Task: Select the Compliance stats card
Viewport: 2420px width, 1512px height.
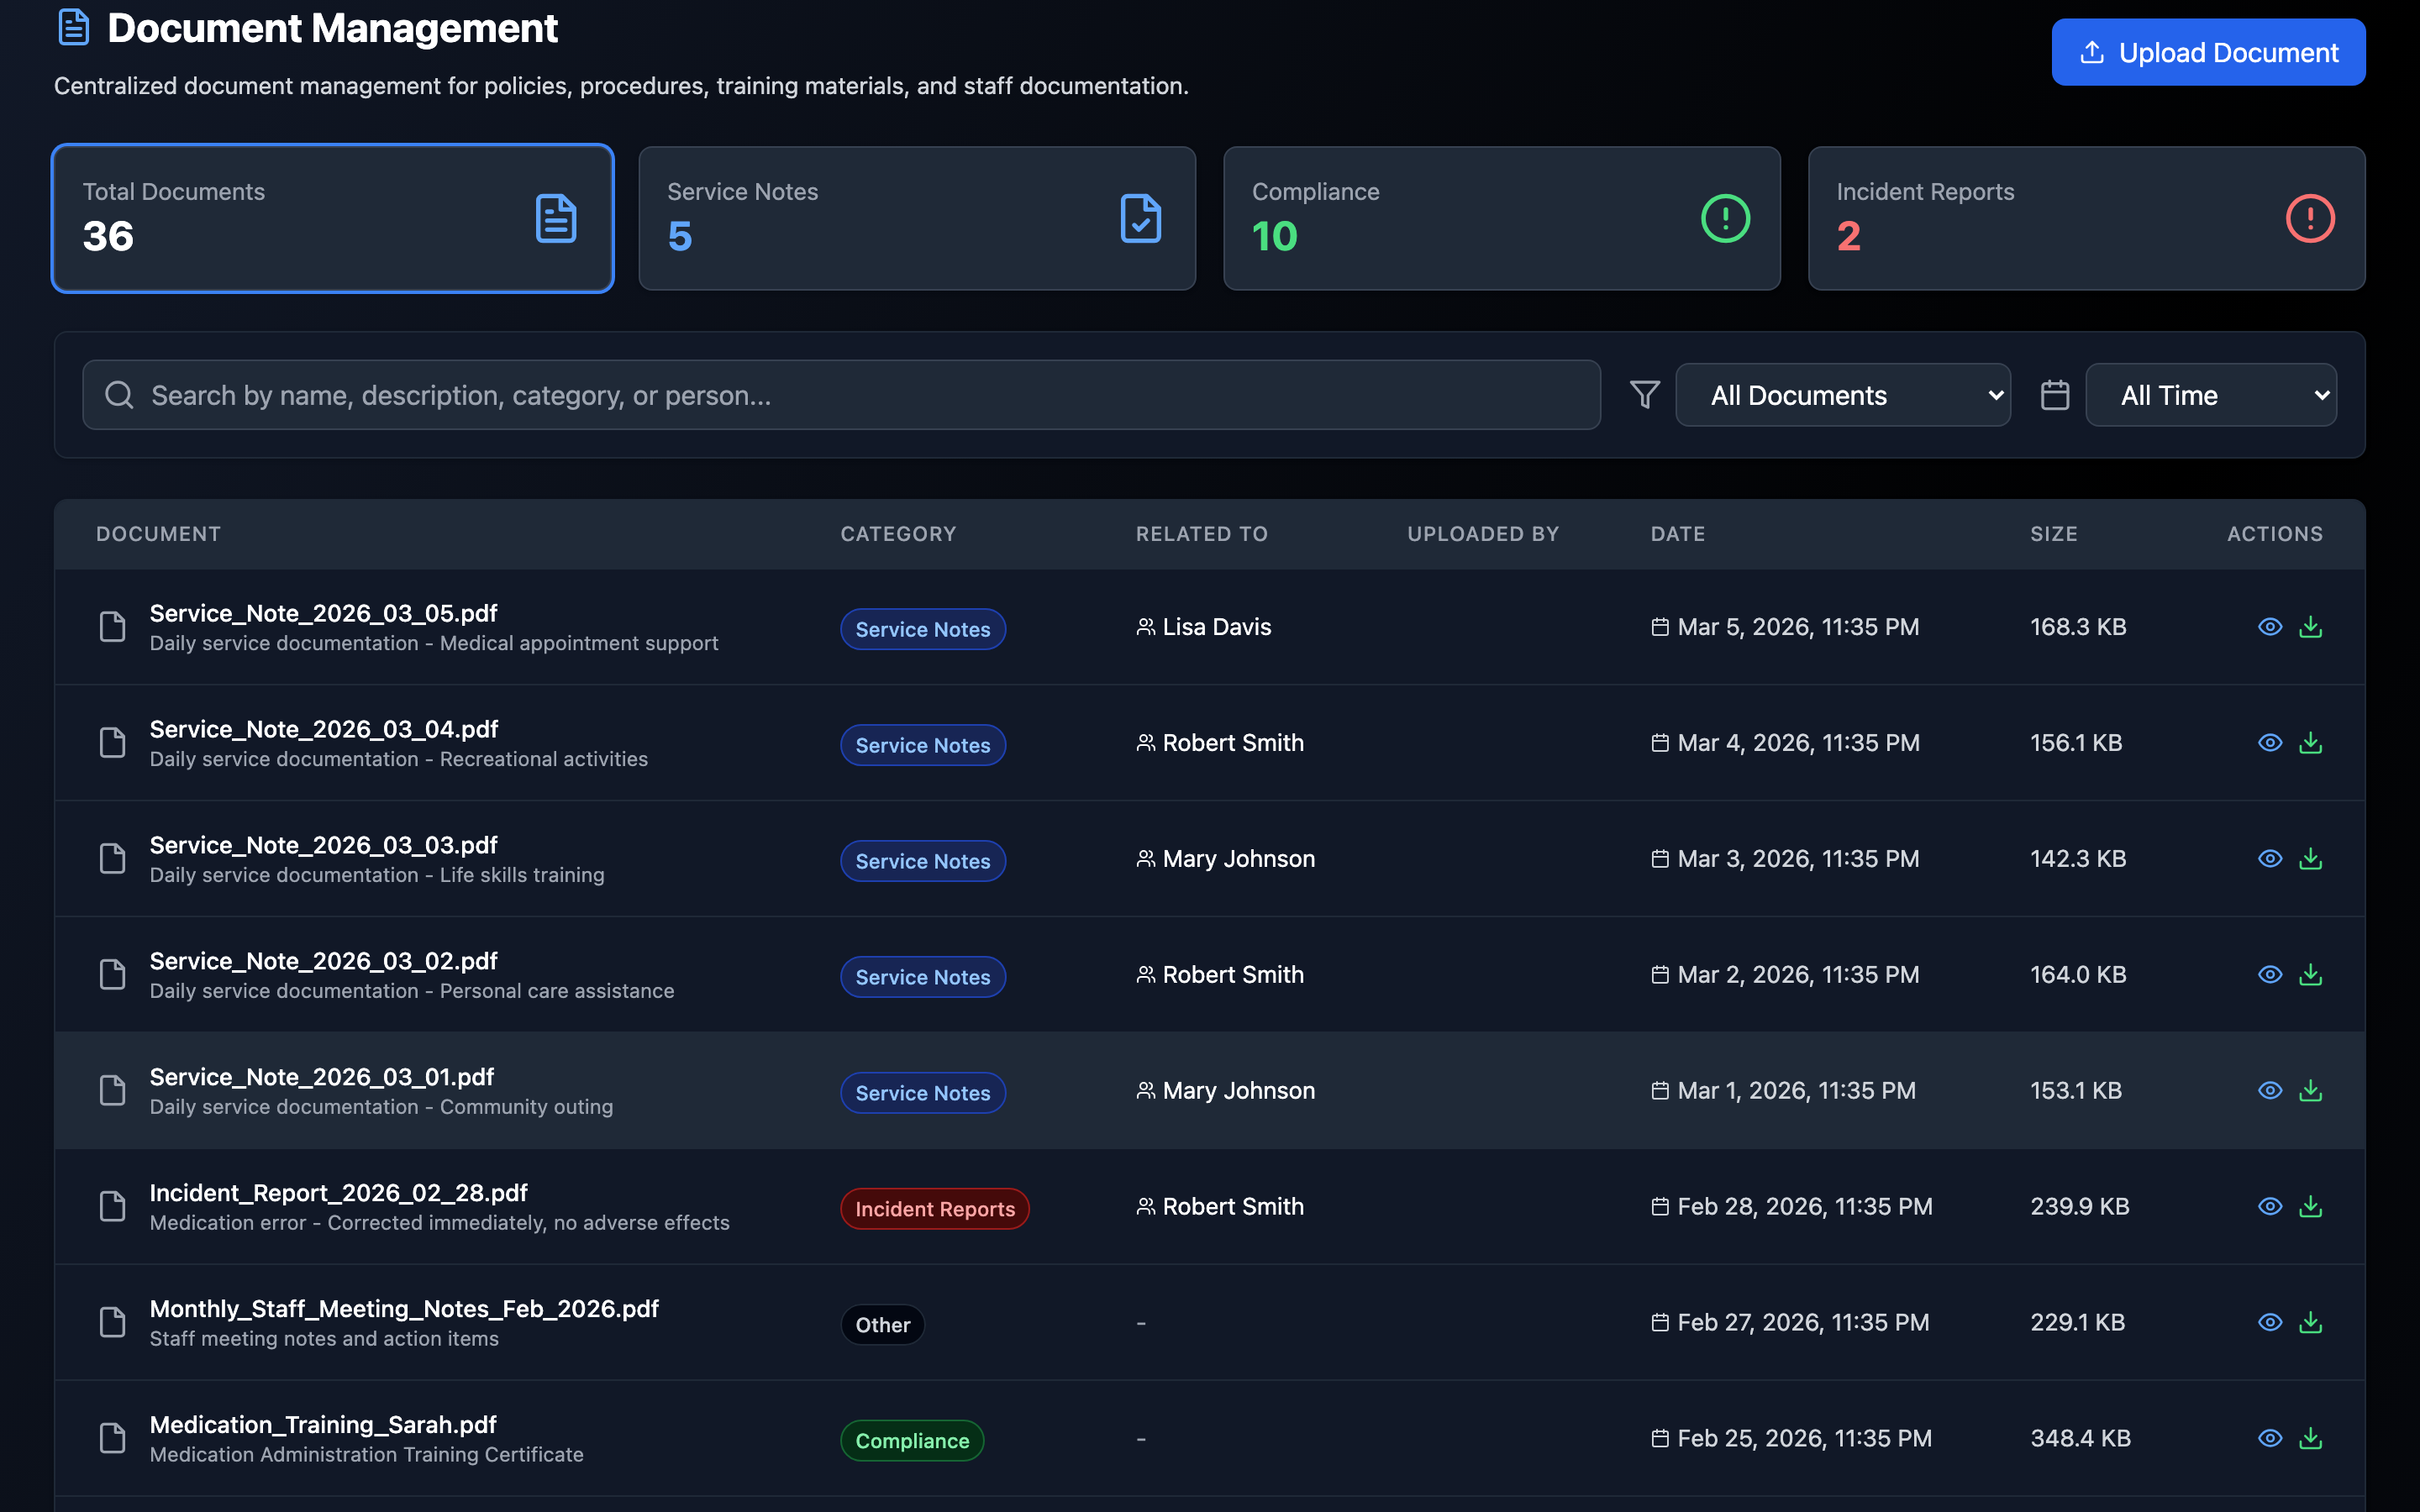Action: coord(1501,218)
